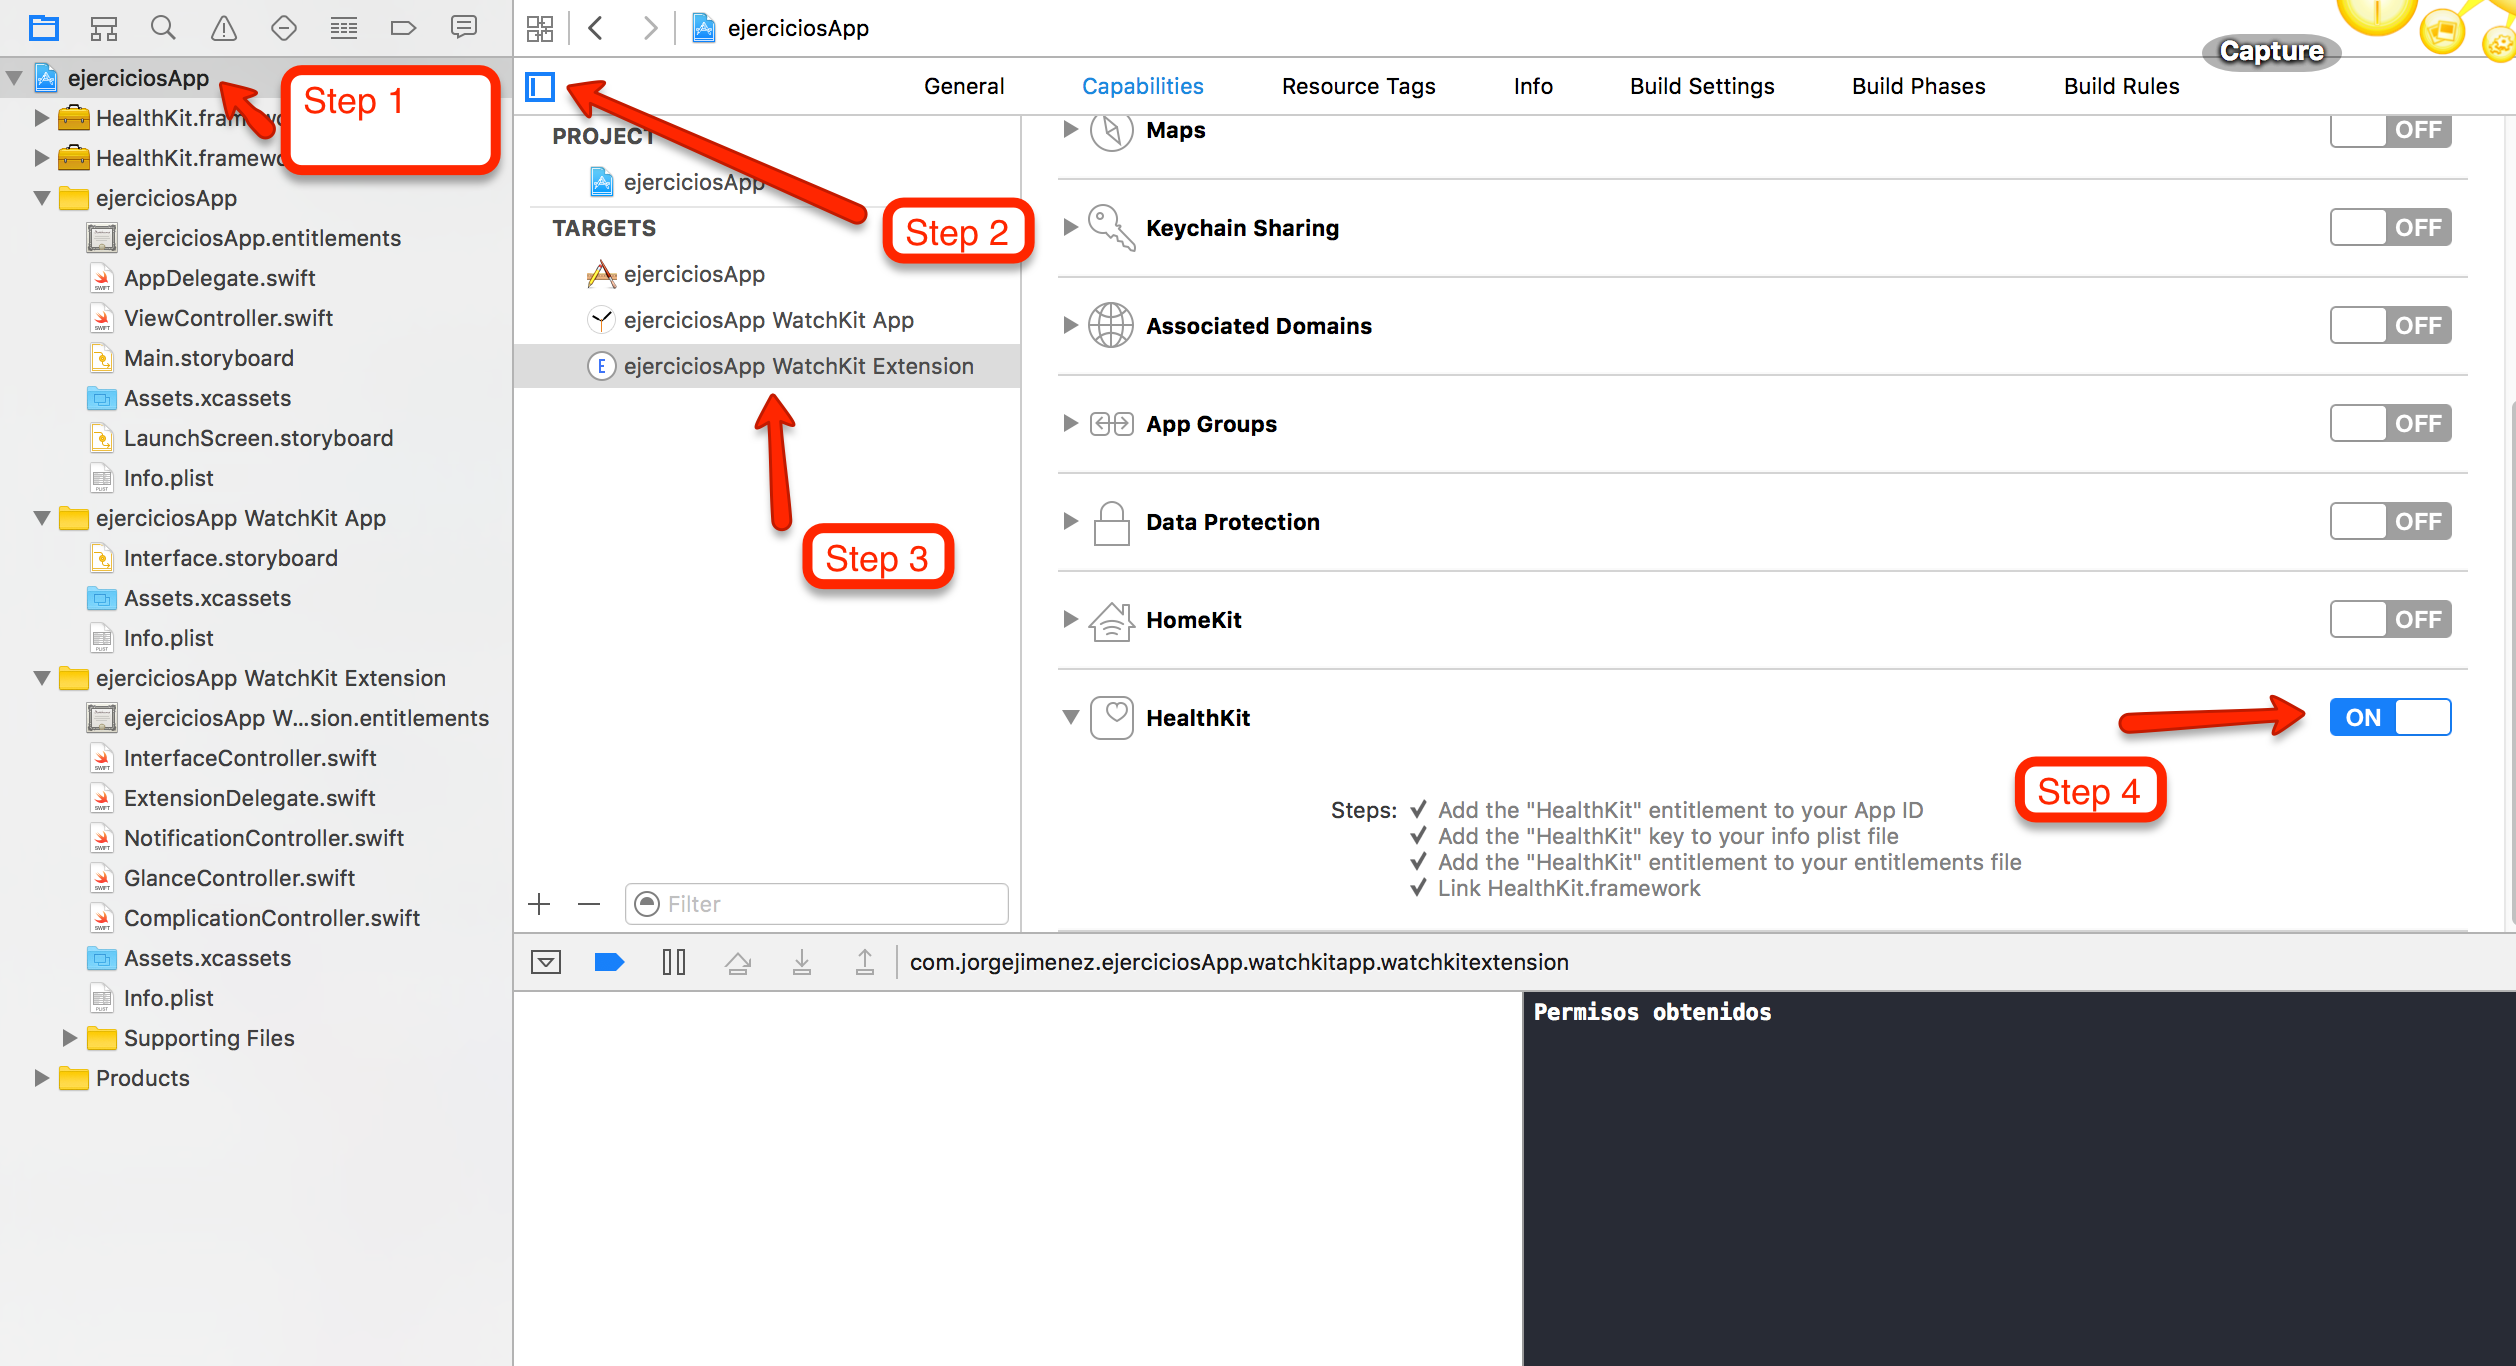The width and height of the screenshot is (2516, 1366).
Task: Collapse the HealthKit capability section
Action: click(x=1070, y=717)
